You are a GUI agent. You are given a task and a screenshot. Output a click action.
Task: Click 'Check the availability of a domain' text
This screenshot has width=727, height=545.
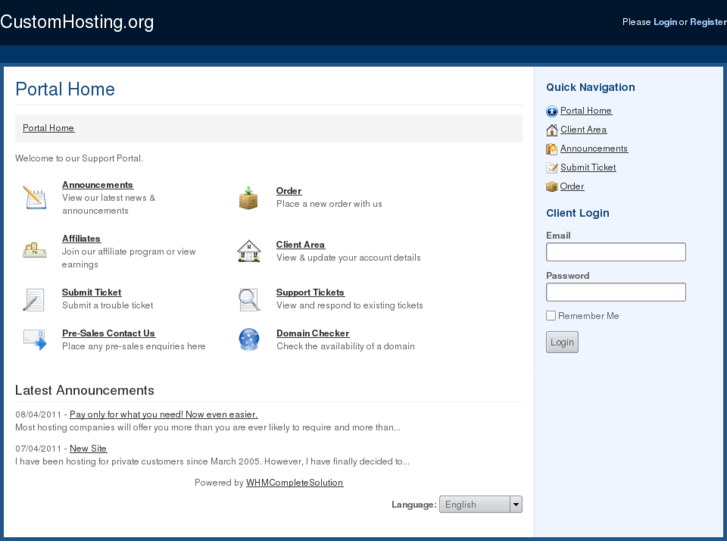pyautogui.click(x=345, y=346)
